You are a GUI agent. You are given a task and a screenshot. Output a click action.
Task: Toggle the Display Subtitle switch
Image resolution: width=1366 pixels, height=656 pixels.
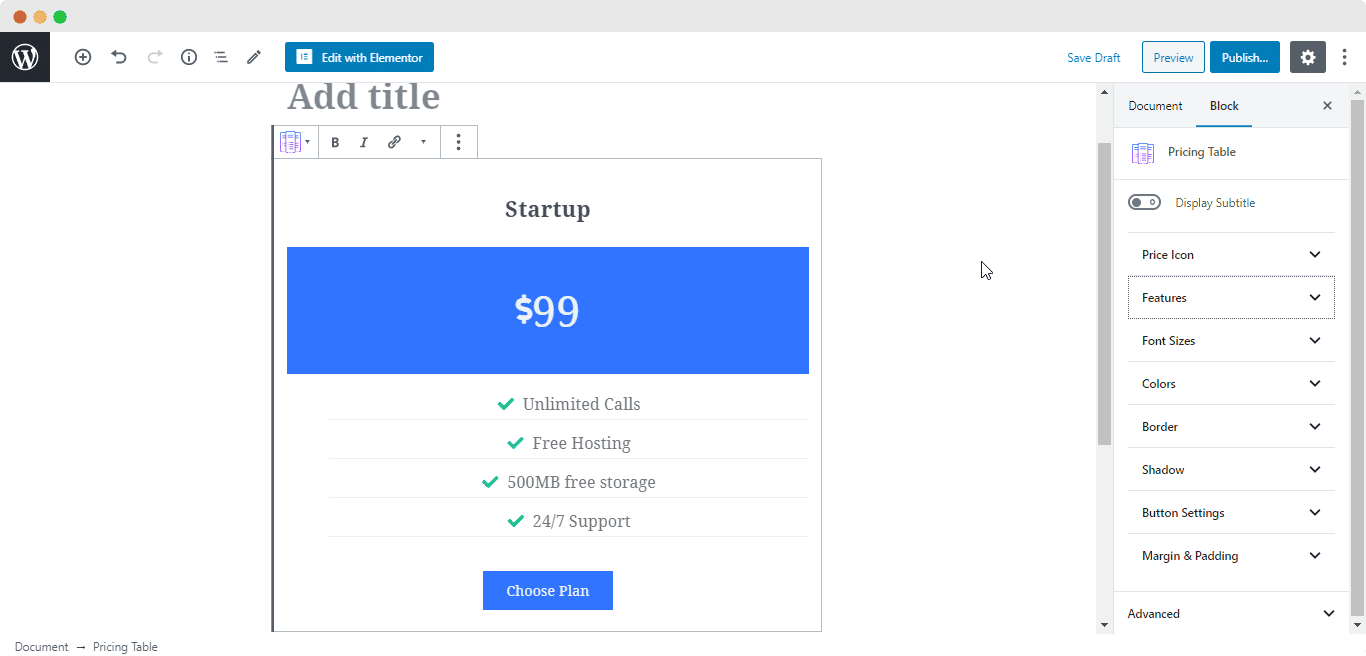(x=1144, y=202)
